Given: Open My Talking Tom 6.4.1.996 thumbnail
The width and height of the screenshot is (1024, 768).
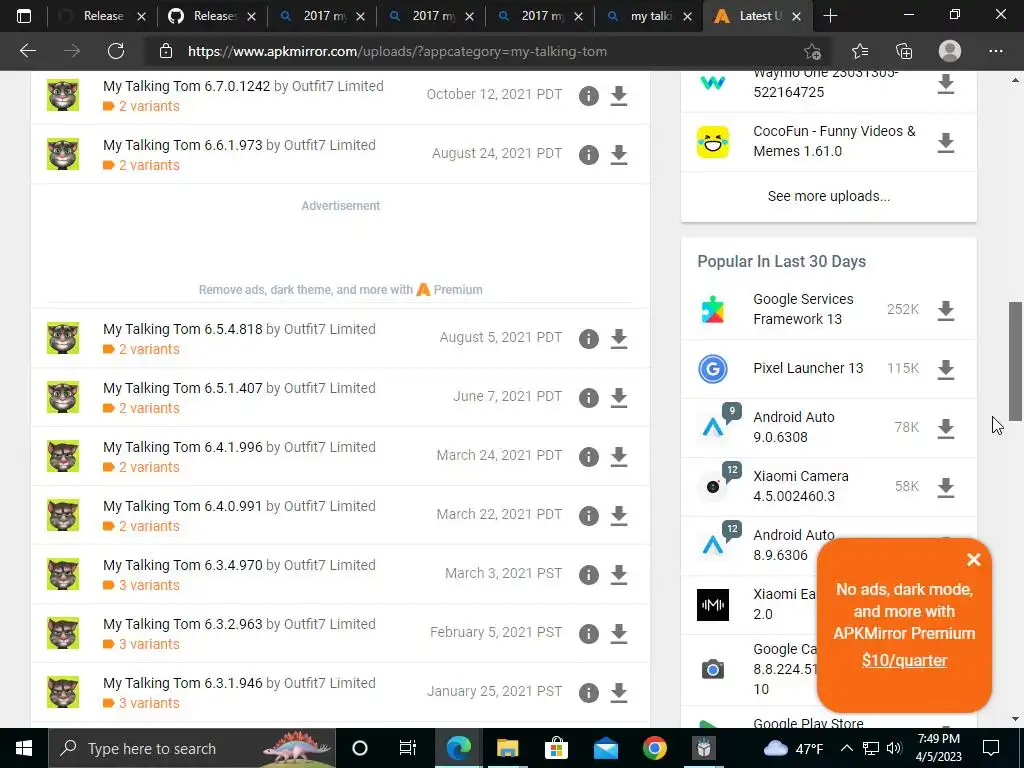Looking at the screenshot, I should click(63, 456).
